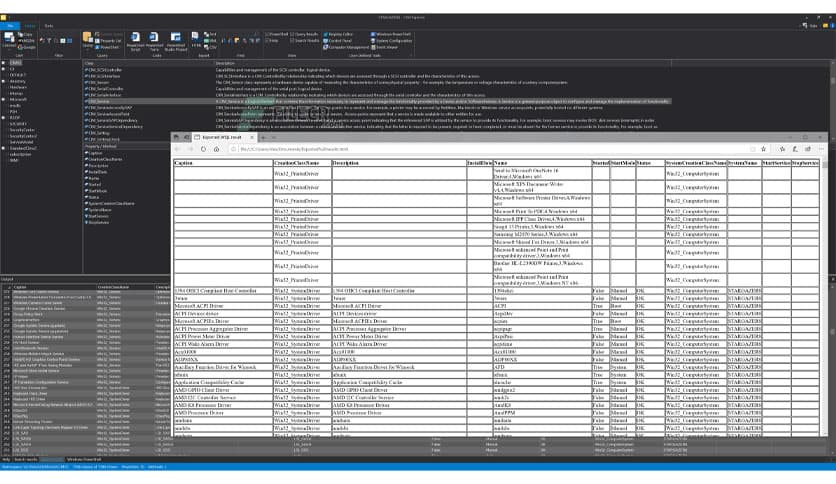Click the Copy icon in Connect group
The height and width of the screenshot is (484, 836).
click(x=25, y=34)
